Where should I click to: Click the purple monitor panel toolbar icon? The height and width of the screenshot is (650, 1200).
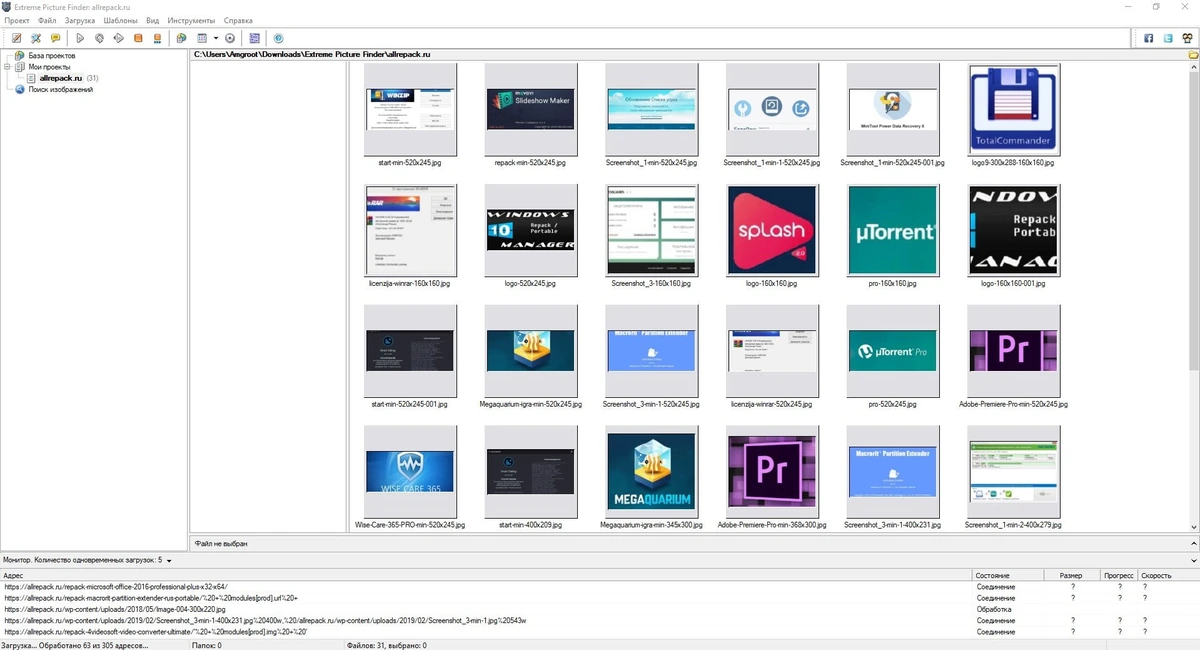(x=254, y=38)
